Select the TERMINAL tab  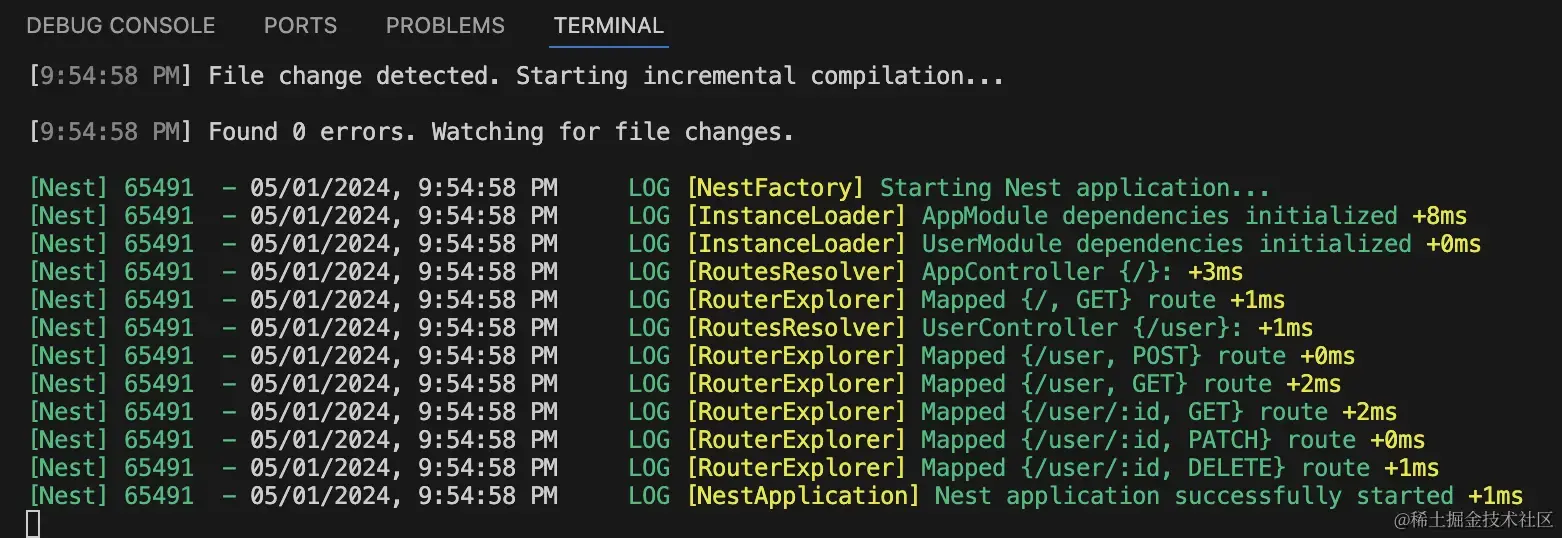609,26
